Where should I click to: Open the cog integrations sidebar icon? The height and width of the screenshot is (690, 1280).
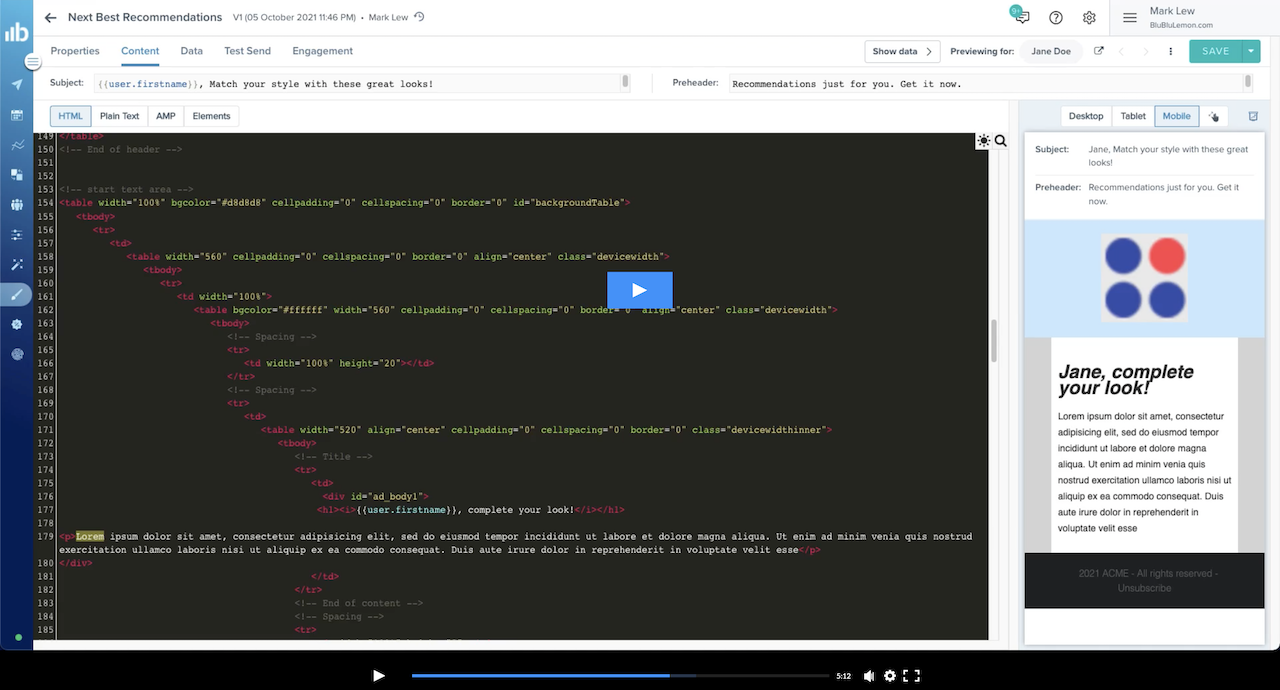tap(17, 324)
